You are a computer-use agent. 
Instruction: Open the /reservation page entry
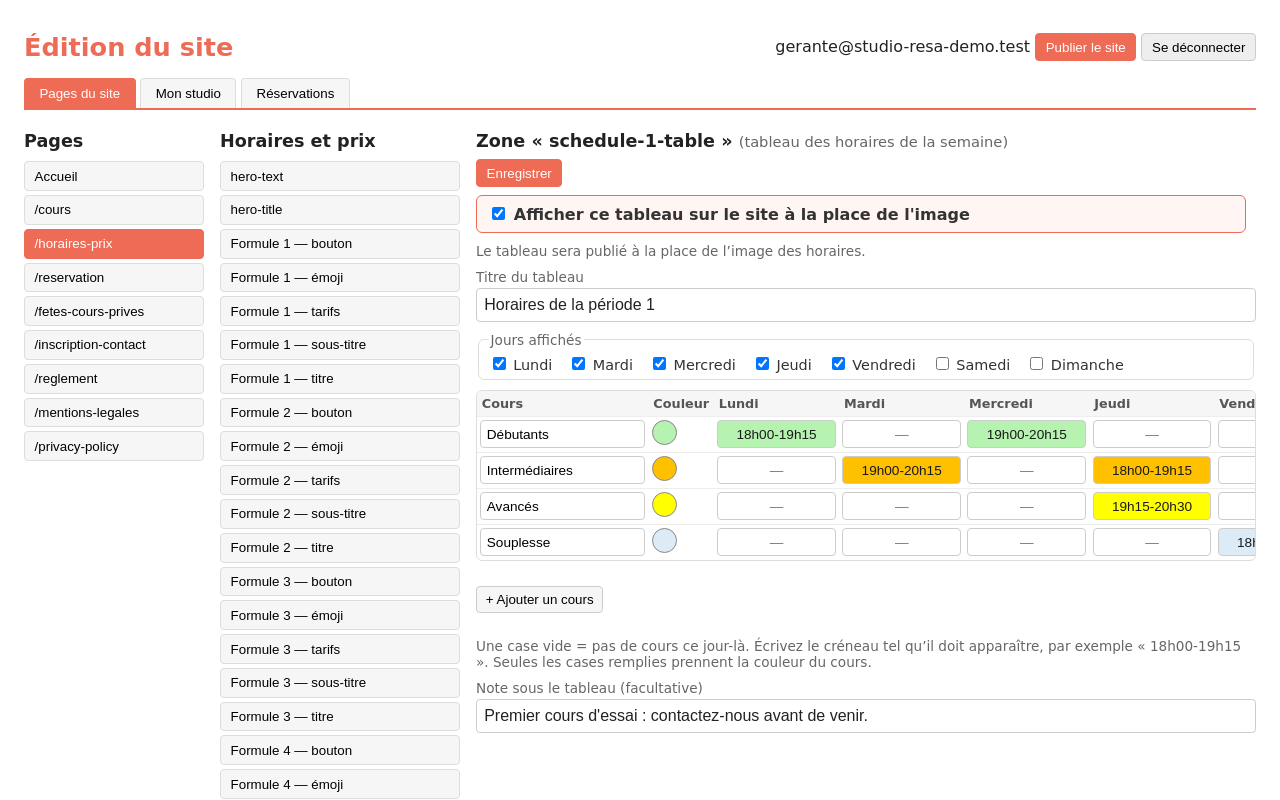(114, 277)
